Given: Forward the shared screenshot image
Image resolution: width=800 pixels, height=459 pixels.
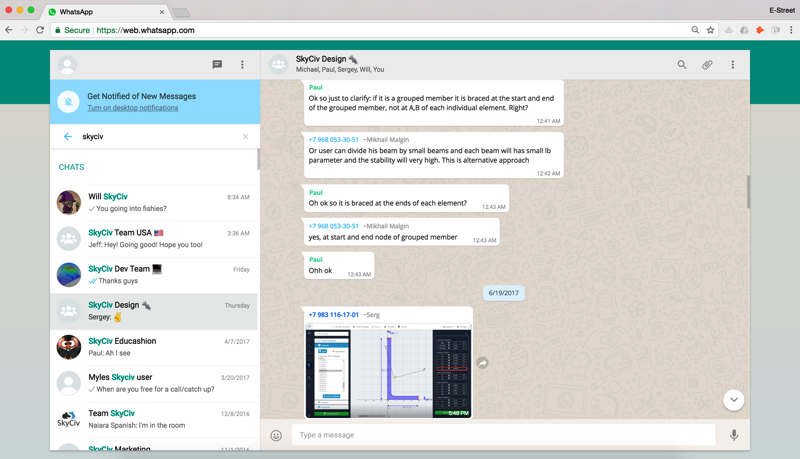Looking at the screenshot, I should click(483, 363).
